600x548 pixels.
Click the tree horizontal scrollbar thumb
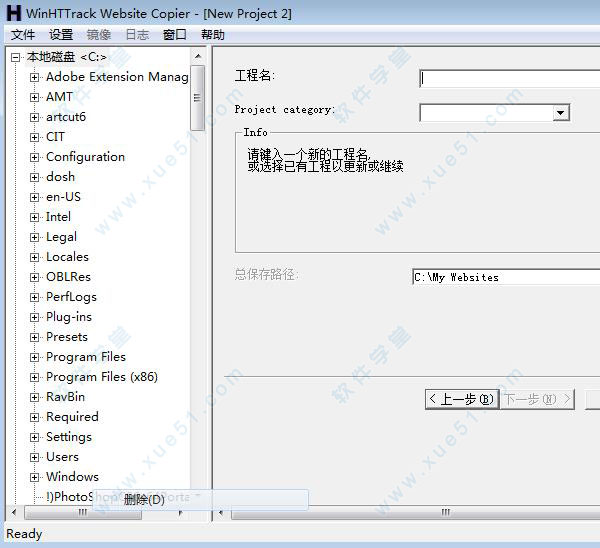(x=83, y=512)
